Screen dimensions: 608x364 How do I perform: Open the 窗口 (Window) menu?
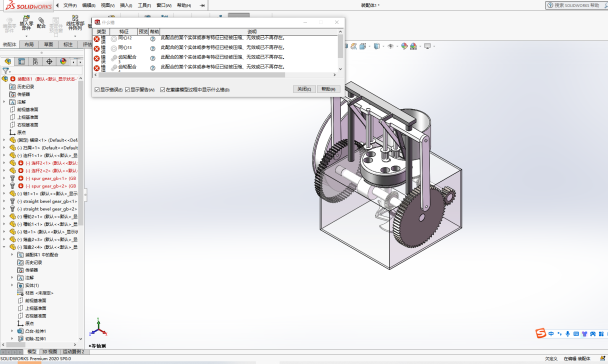[164, 5]
